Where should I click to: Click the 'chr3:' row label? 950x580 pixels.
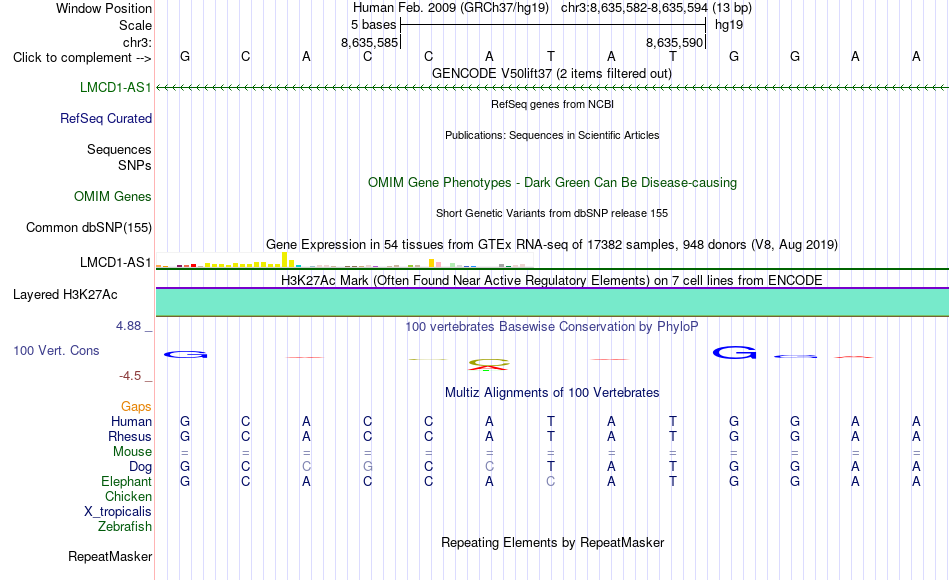[137, 42]
